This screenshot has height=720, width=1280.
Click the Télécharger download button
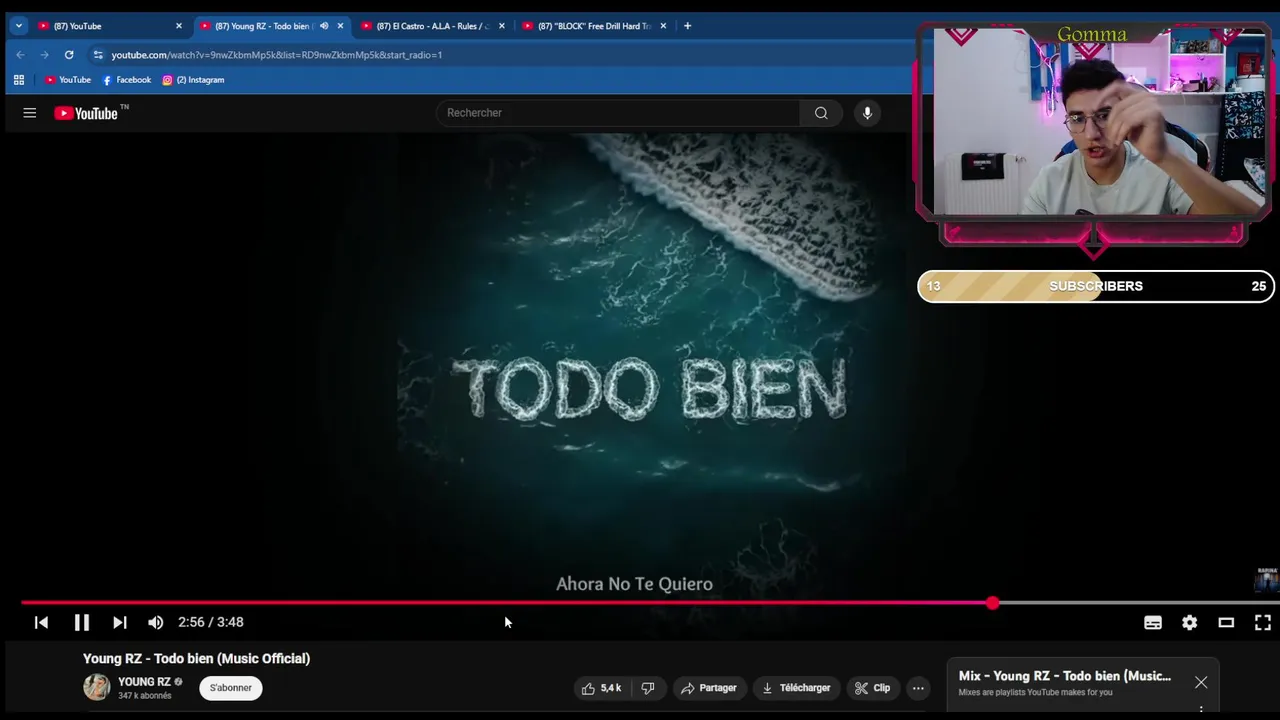coord(796,688)
